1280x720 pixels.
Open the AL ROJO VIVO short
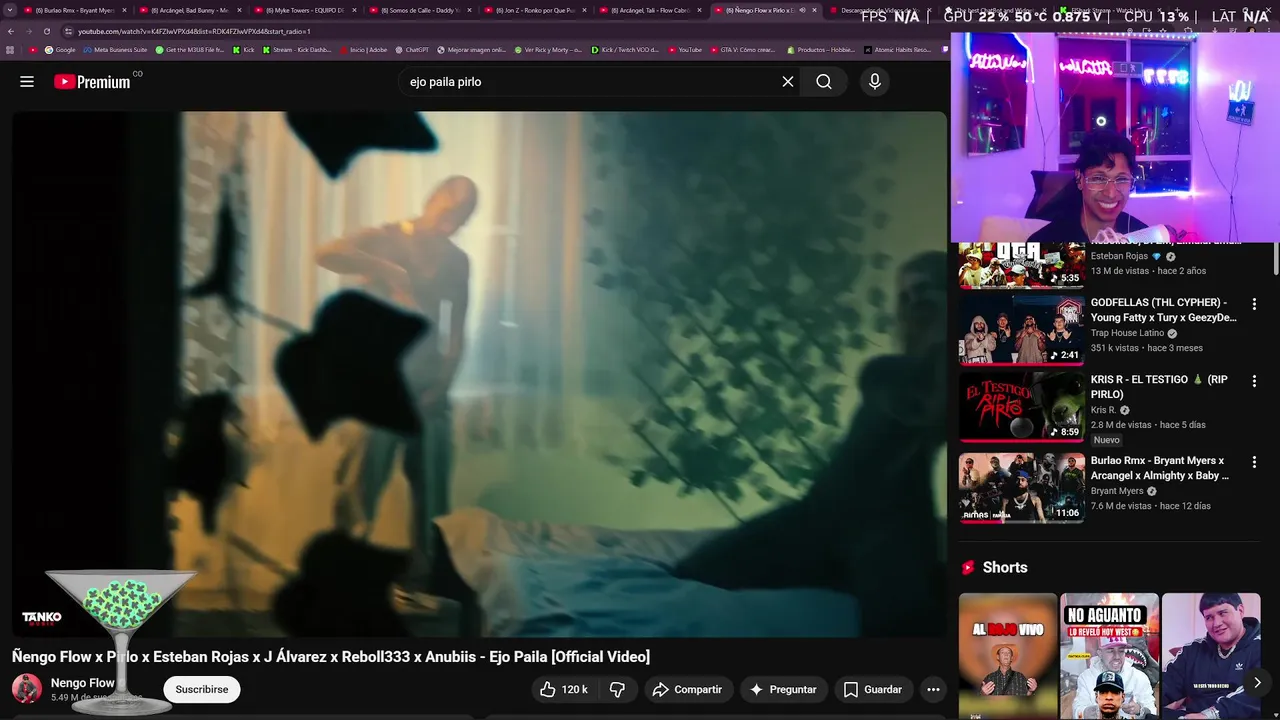[1008, 656]
